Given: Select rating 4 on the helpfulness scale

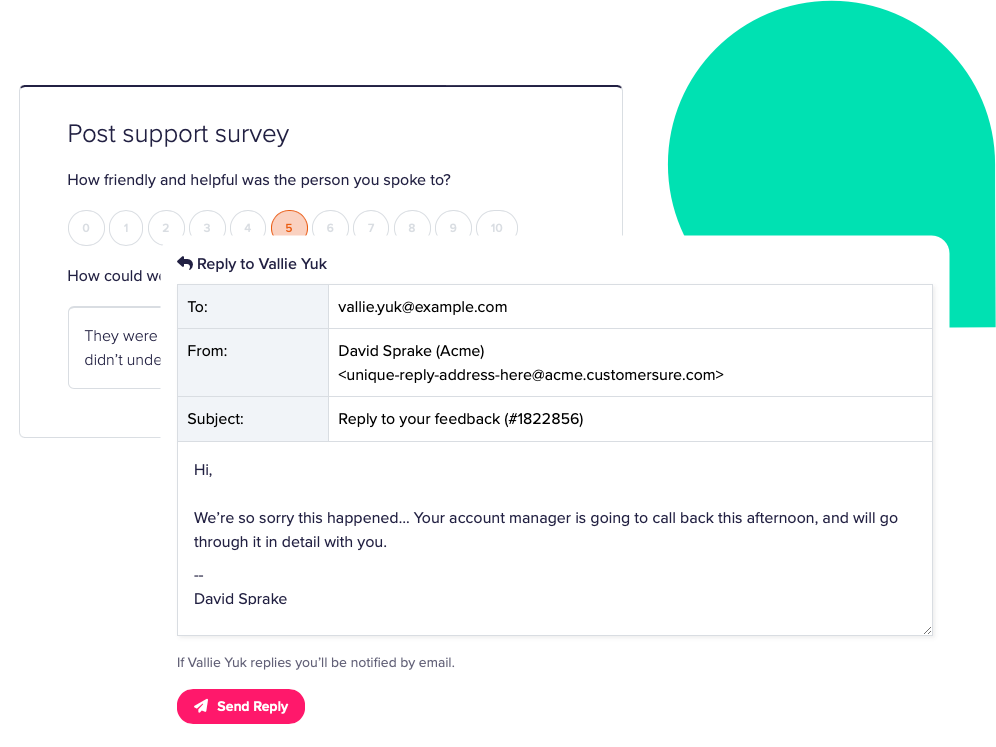Looking at the screenshot, I should click(x=248, y=226).
